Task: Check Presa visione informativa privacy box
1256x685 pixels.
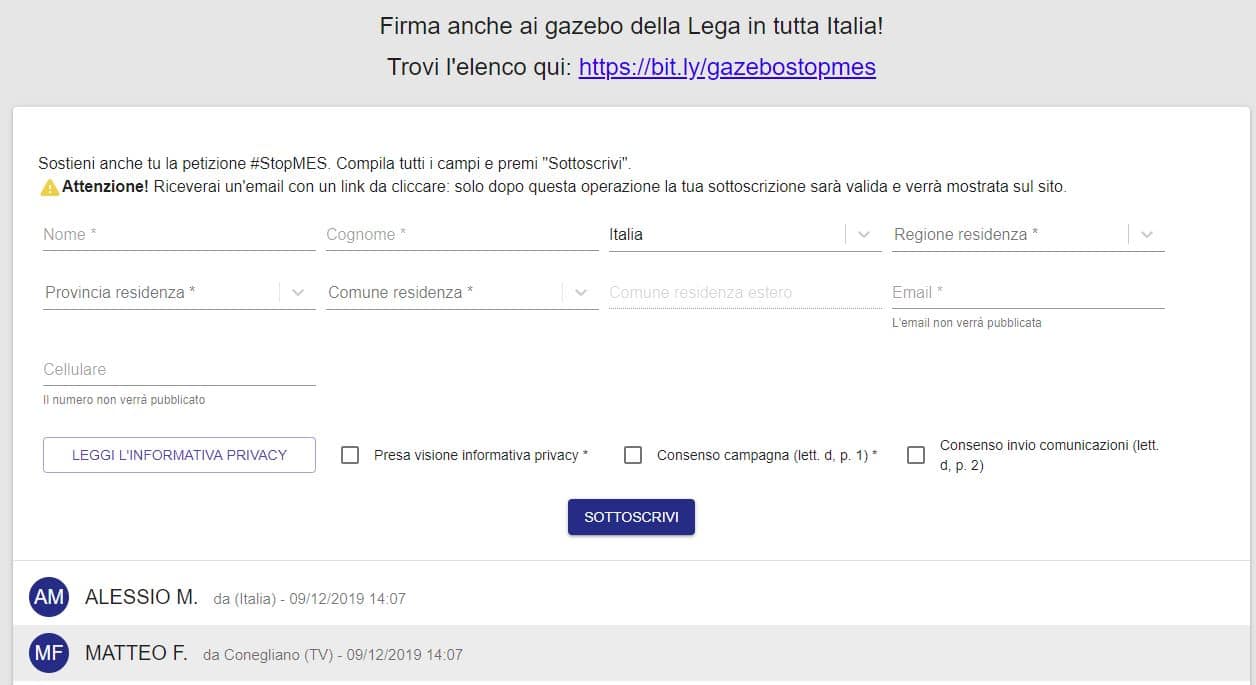Action: tap(350, 455)
